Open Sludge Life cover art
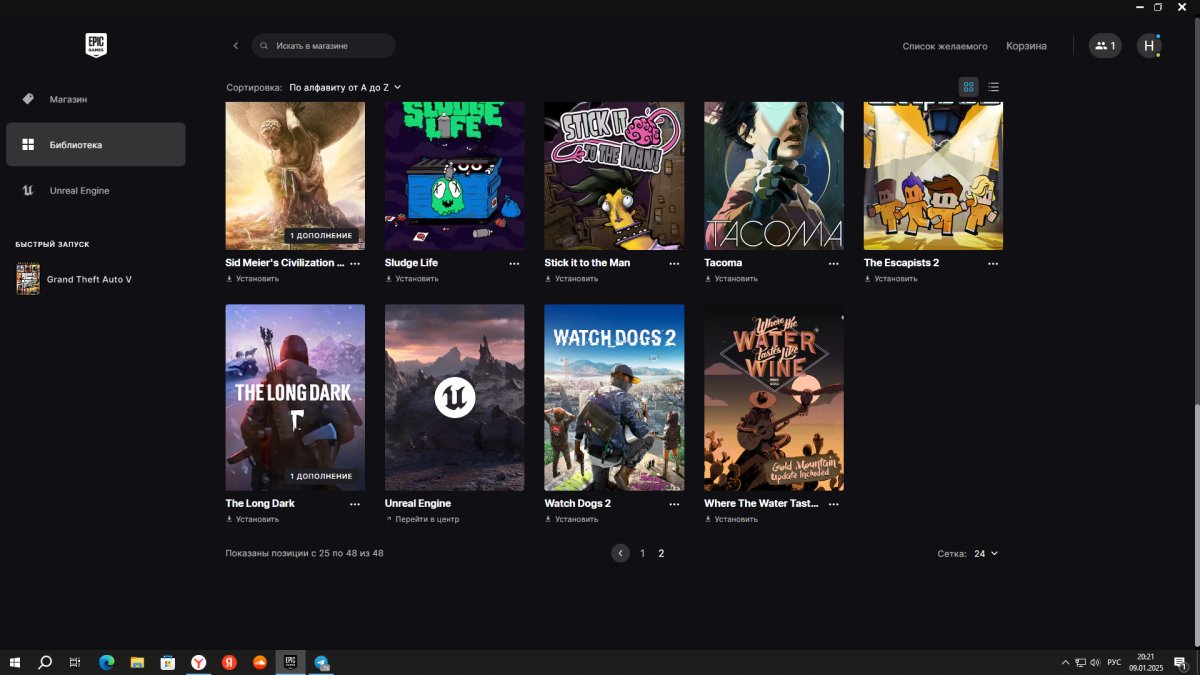Image resolution: width=1200 pixels, height=675 pixels. (x=454, y=176)
